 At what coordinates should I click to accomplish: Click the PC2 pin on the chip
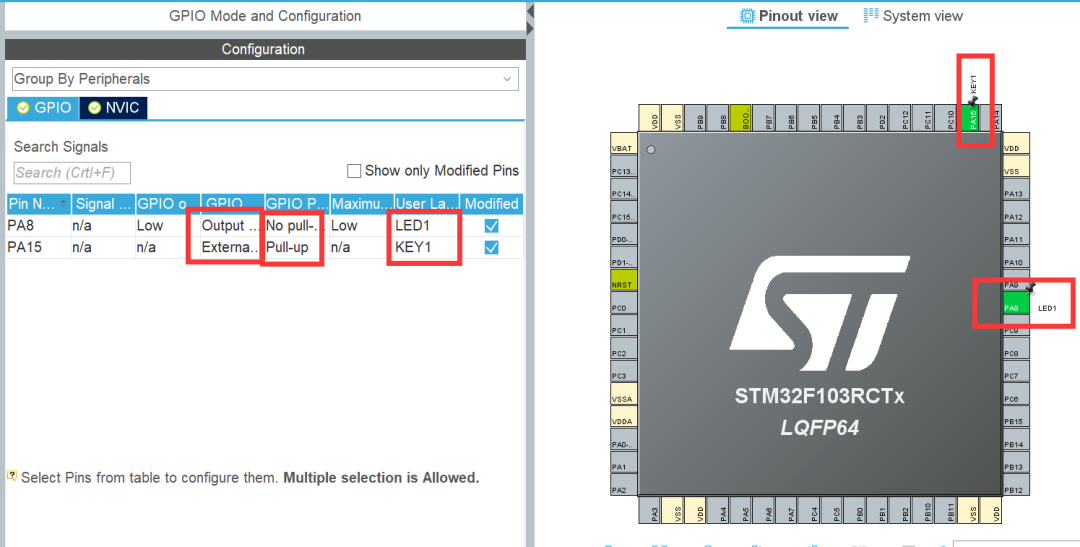pyautogui.click(x=624, y=349)
